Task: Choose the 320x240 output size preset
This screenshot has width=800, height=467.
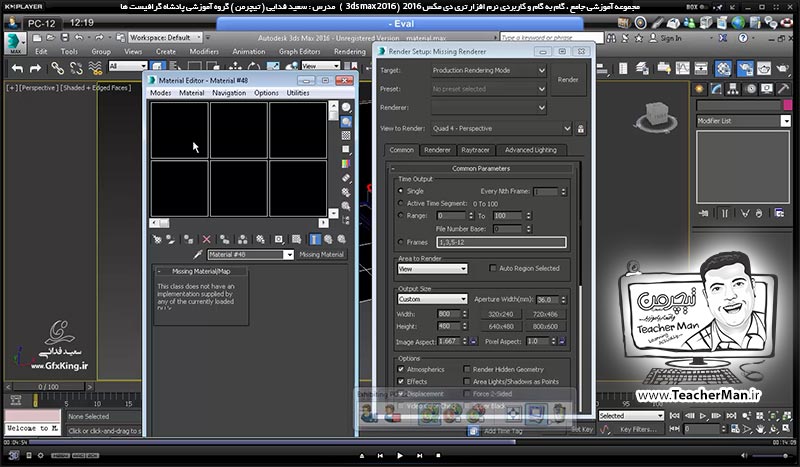Action: click(x=501, y=314)
